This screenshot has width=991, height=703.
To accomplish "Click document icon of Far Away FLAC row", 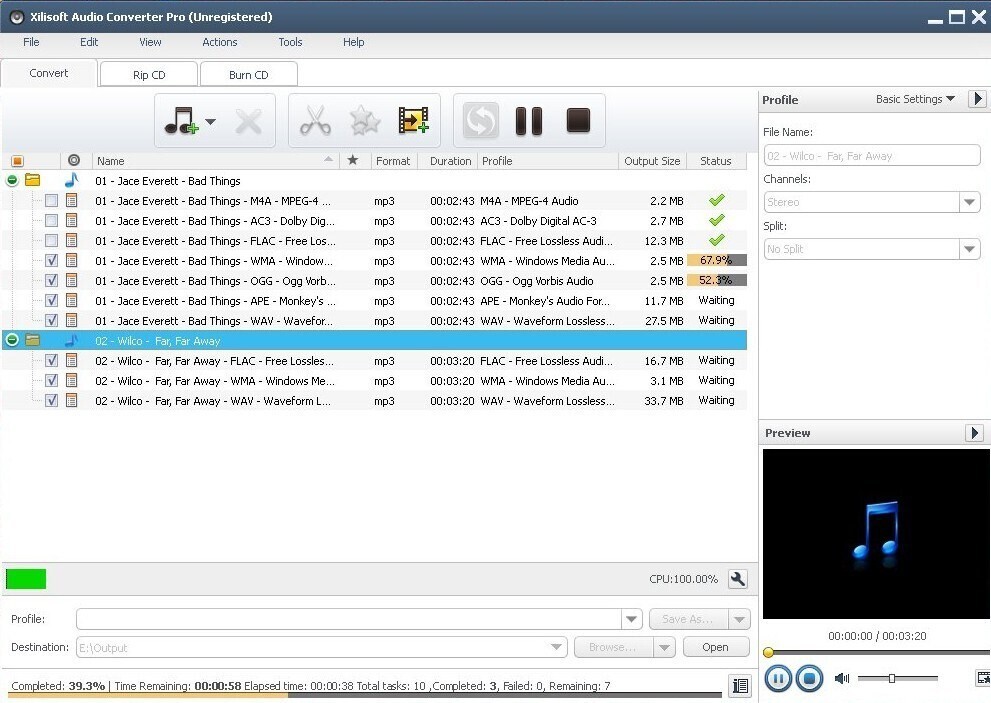I will point(71,360).
